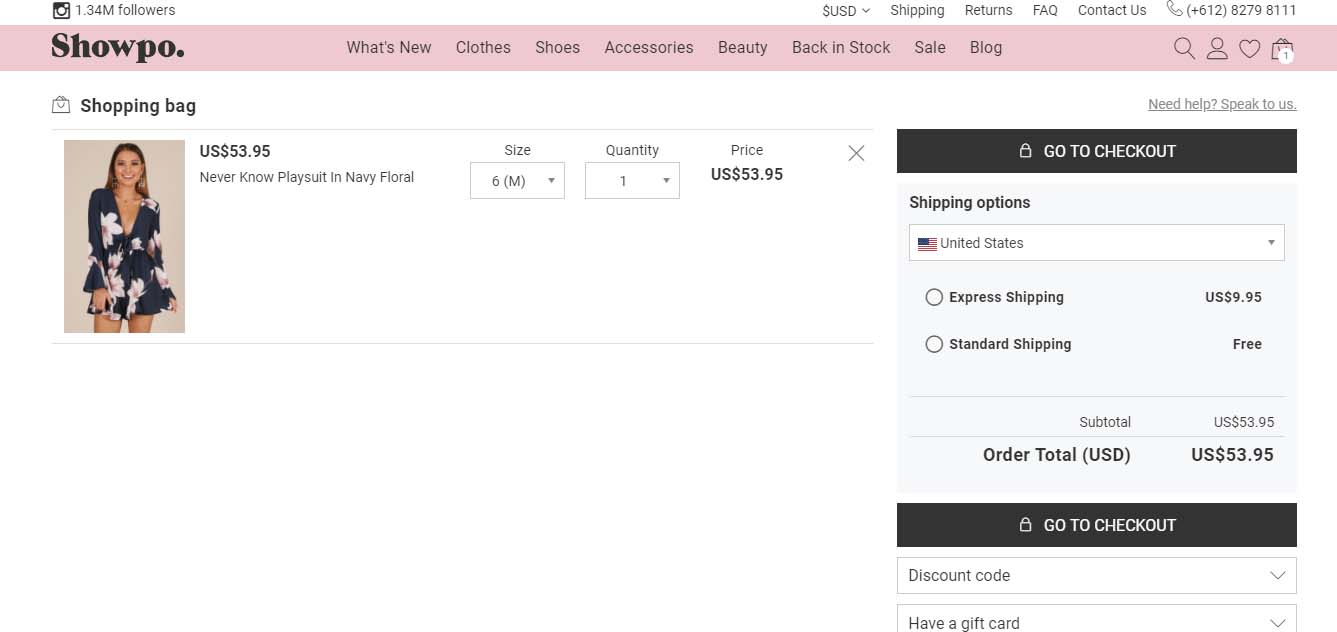
Task: View the wishlist heart icon
Action: pyautogui.click(x=1249, y=47)
